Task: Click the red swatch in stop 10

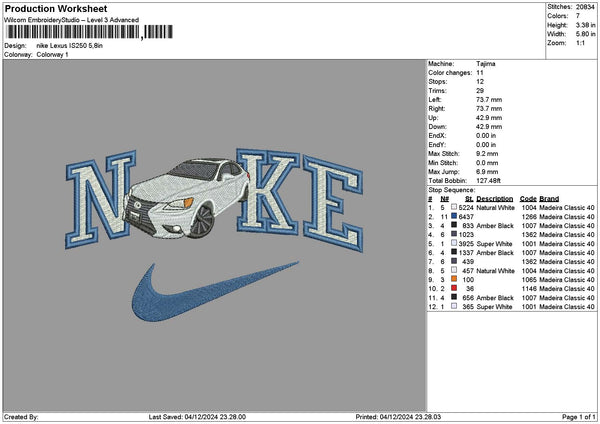Action: point(454,288)
